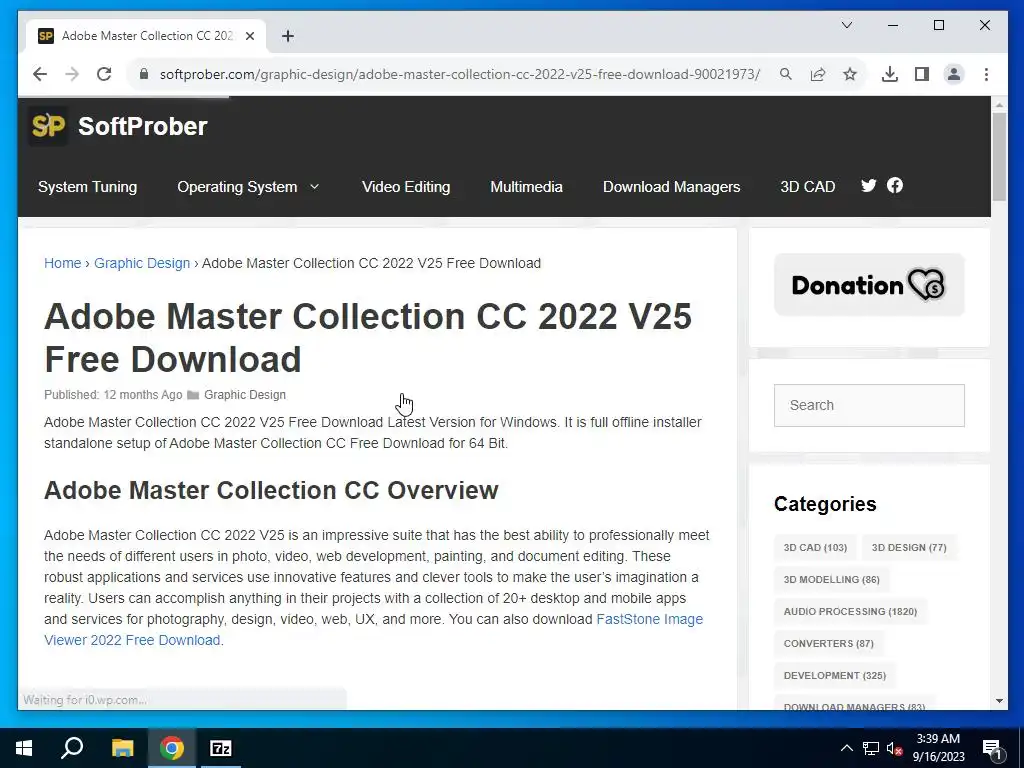Open 7-Zip from the taskbar
Screen dimensions: 1024x768
pyautogui.click(x=221, y=748)
